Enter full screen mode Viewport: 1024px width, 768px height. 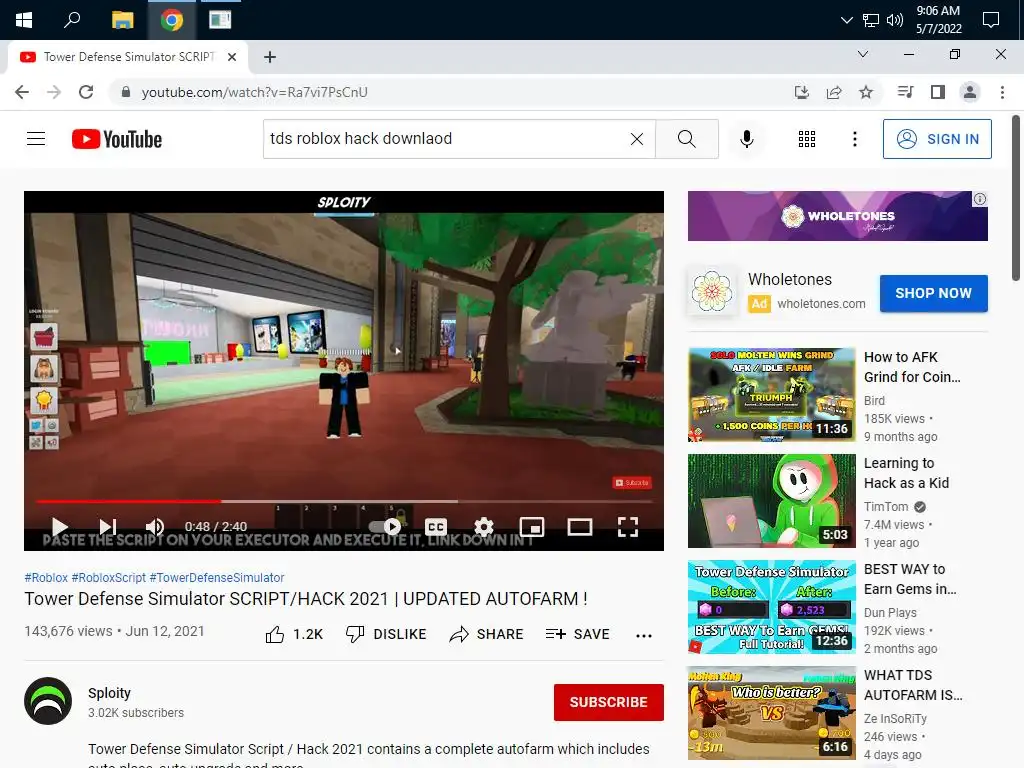tap(628, 527)
